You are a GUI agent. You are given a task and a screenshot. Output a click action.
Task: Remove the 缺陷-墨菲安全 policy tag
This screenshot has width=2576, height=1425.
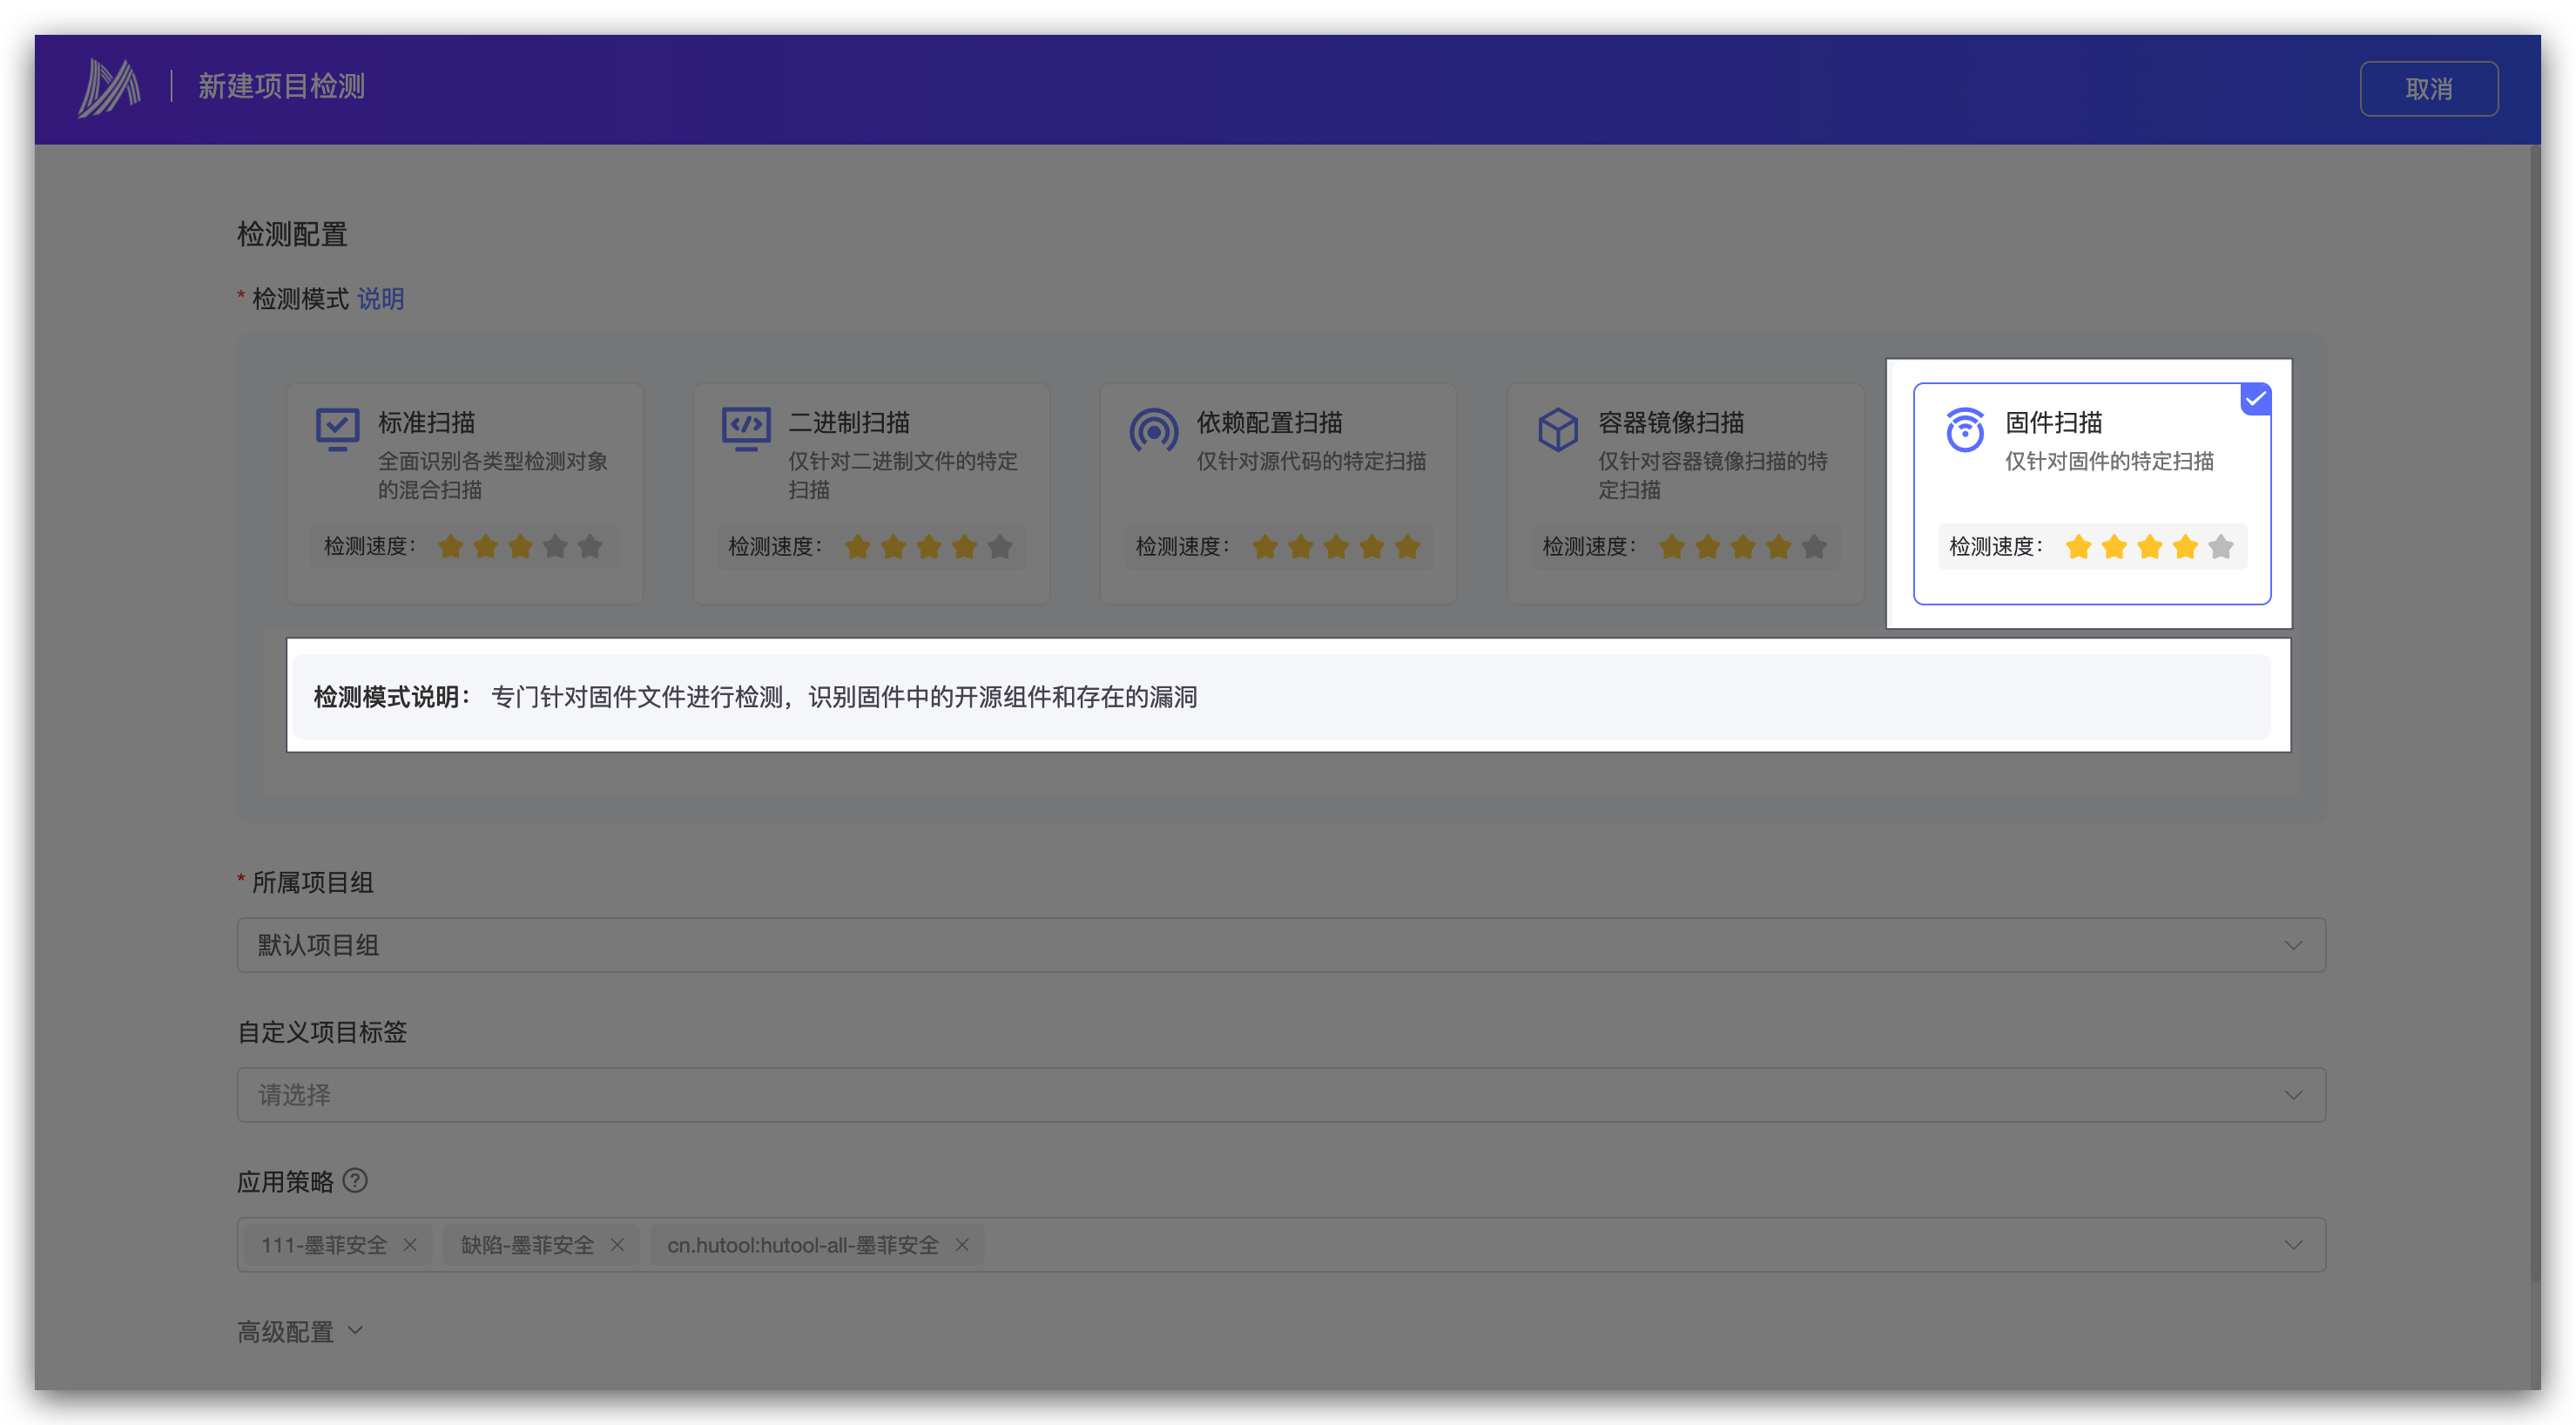pos(617,1245)
